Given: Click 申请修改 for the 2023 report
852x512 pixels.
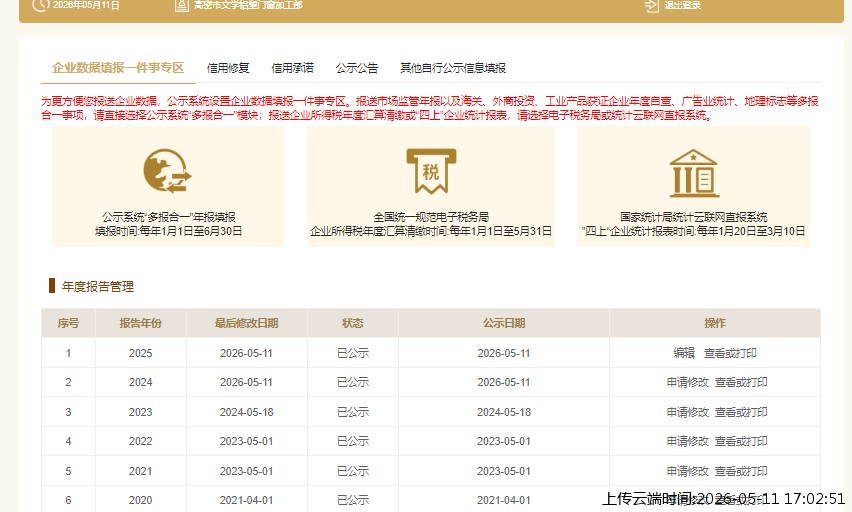Looking at the screenshot, I should tap(688, 412).
